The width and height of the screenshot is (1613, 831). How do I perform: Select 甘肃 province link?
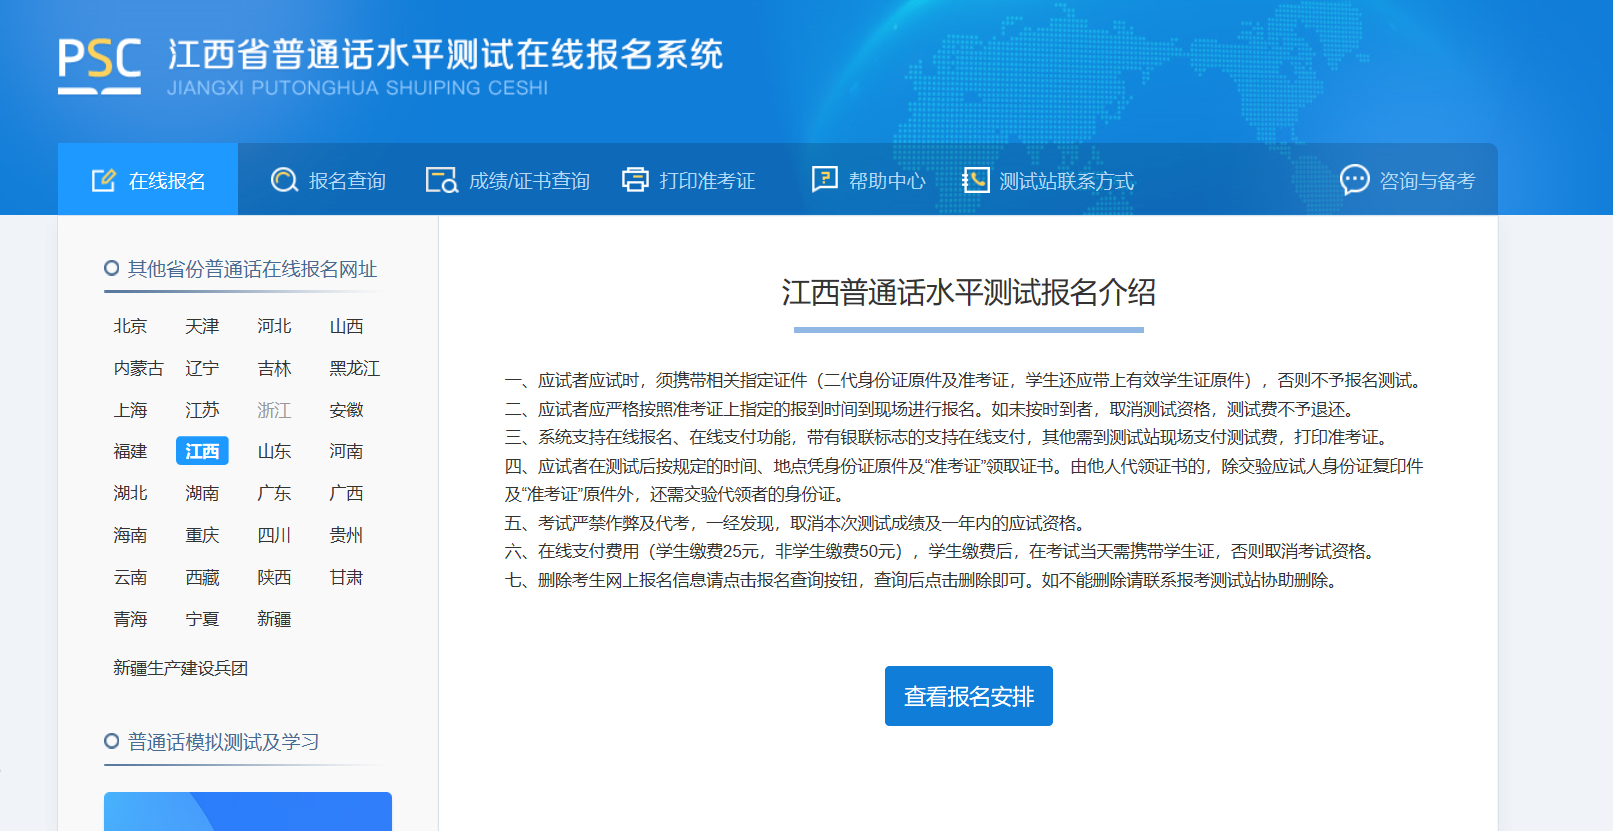coord(346,577)
